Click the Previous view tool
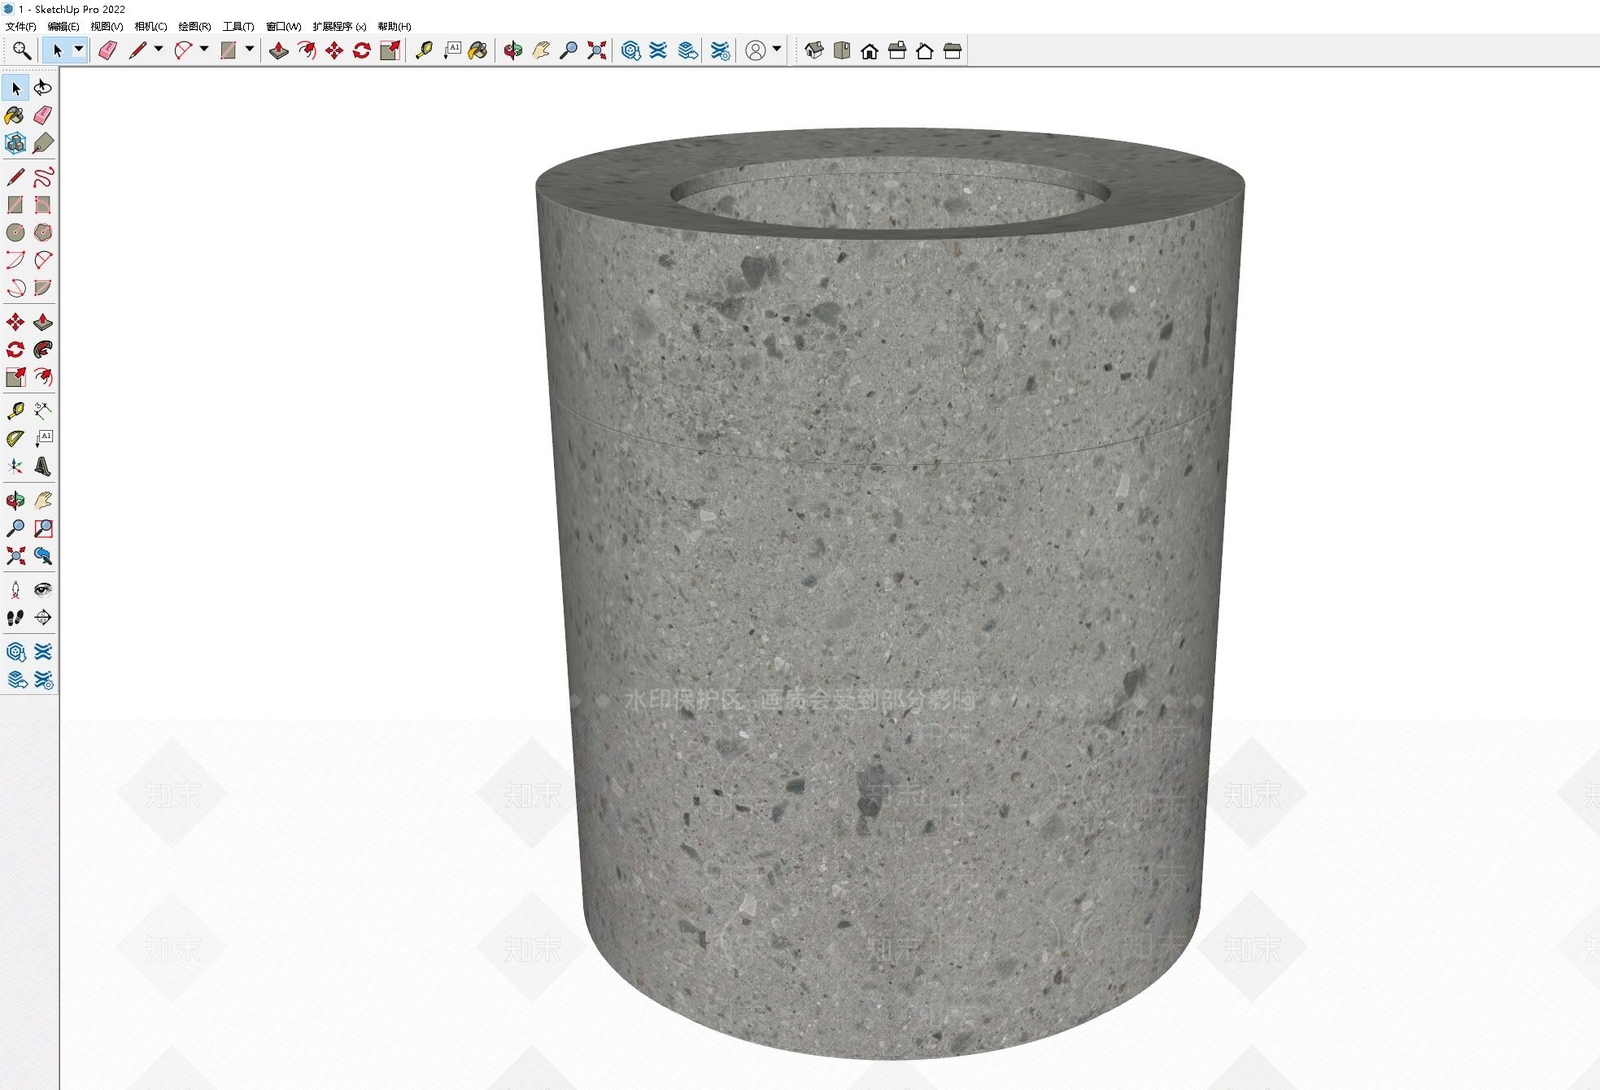 click(43, 556)
